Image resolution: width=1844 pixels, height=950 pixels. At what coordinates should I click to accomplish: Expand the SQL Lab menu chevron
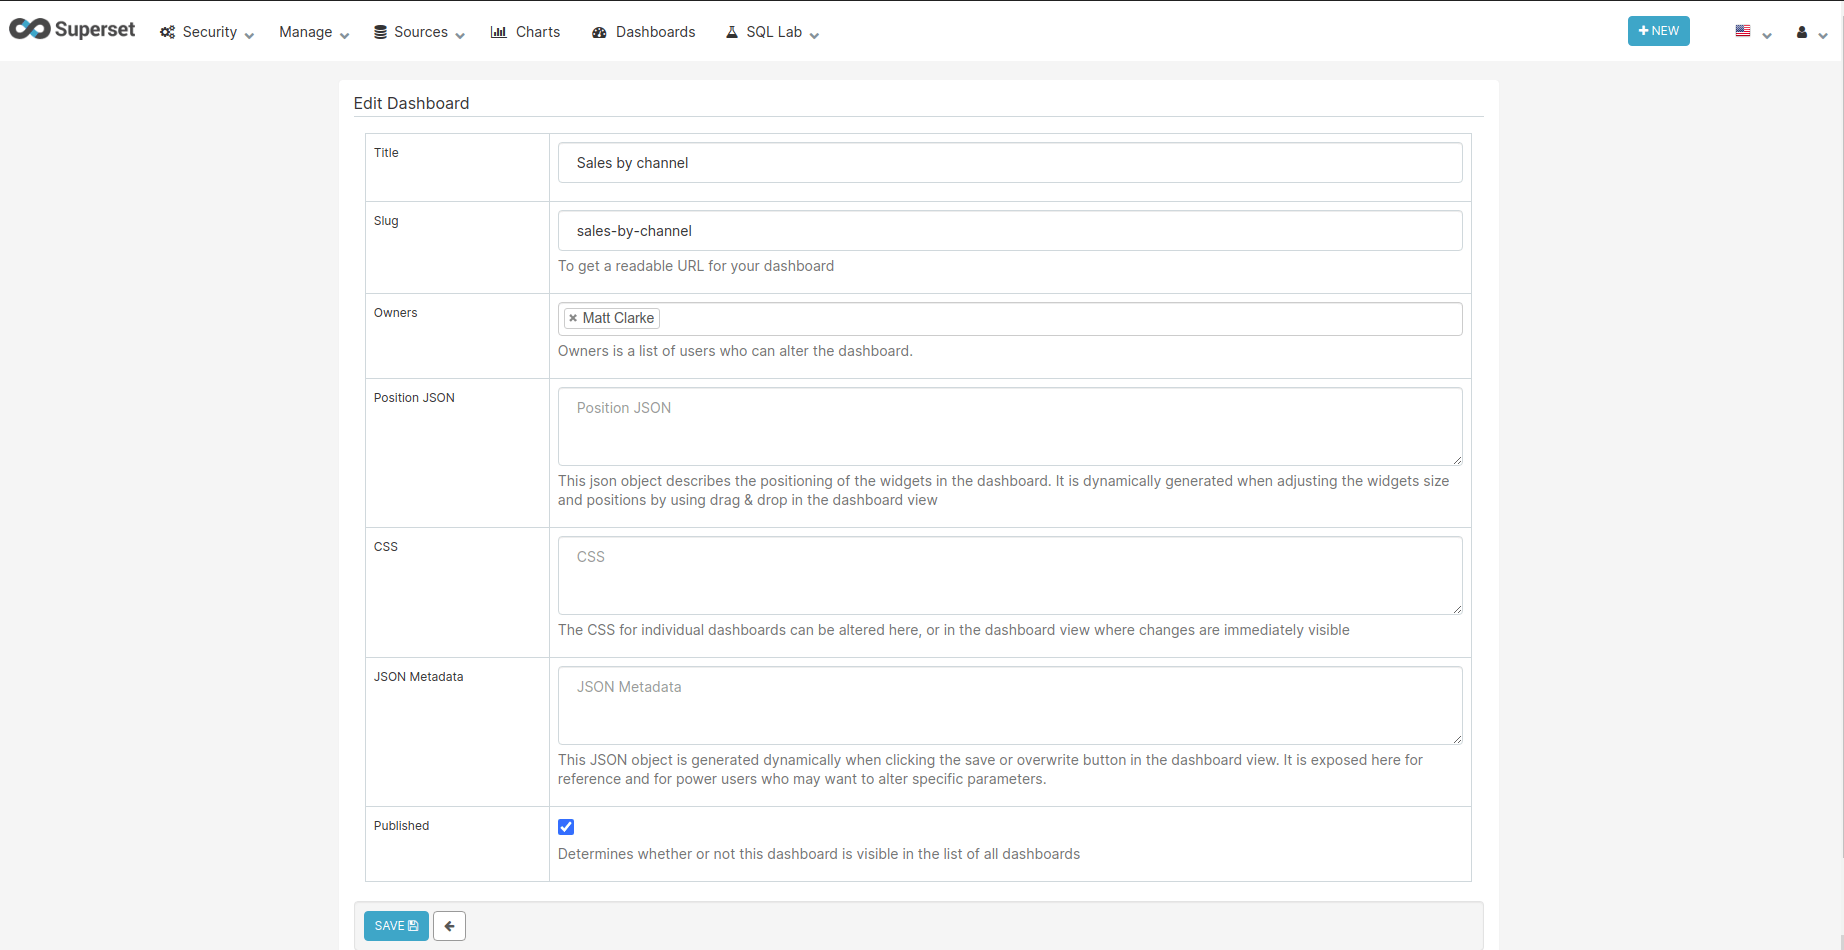[814, 34]
